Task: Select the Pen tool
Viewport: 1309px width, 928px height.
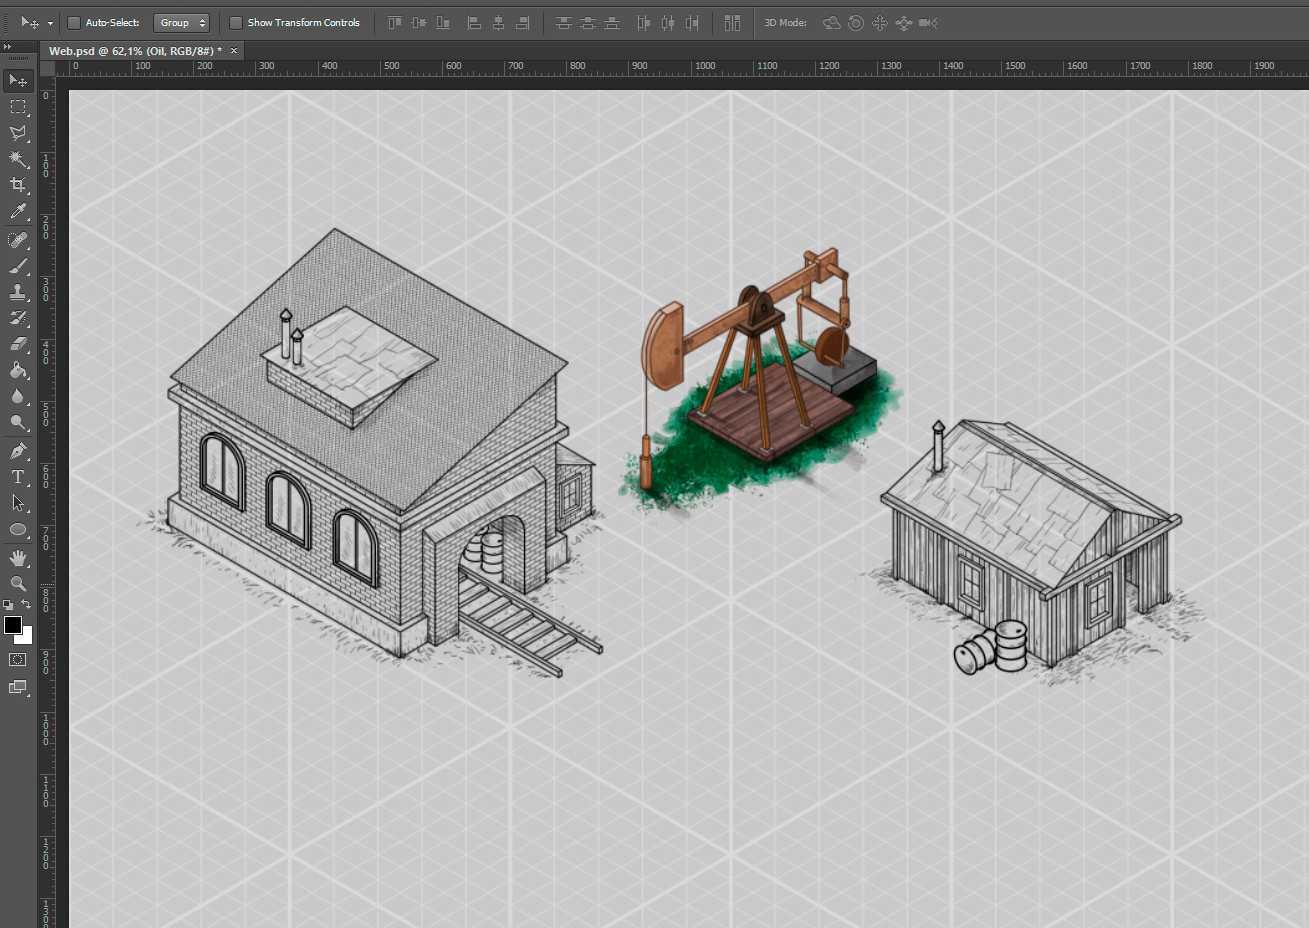Action: click(x=18, y=451)
